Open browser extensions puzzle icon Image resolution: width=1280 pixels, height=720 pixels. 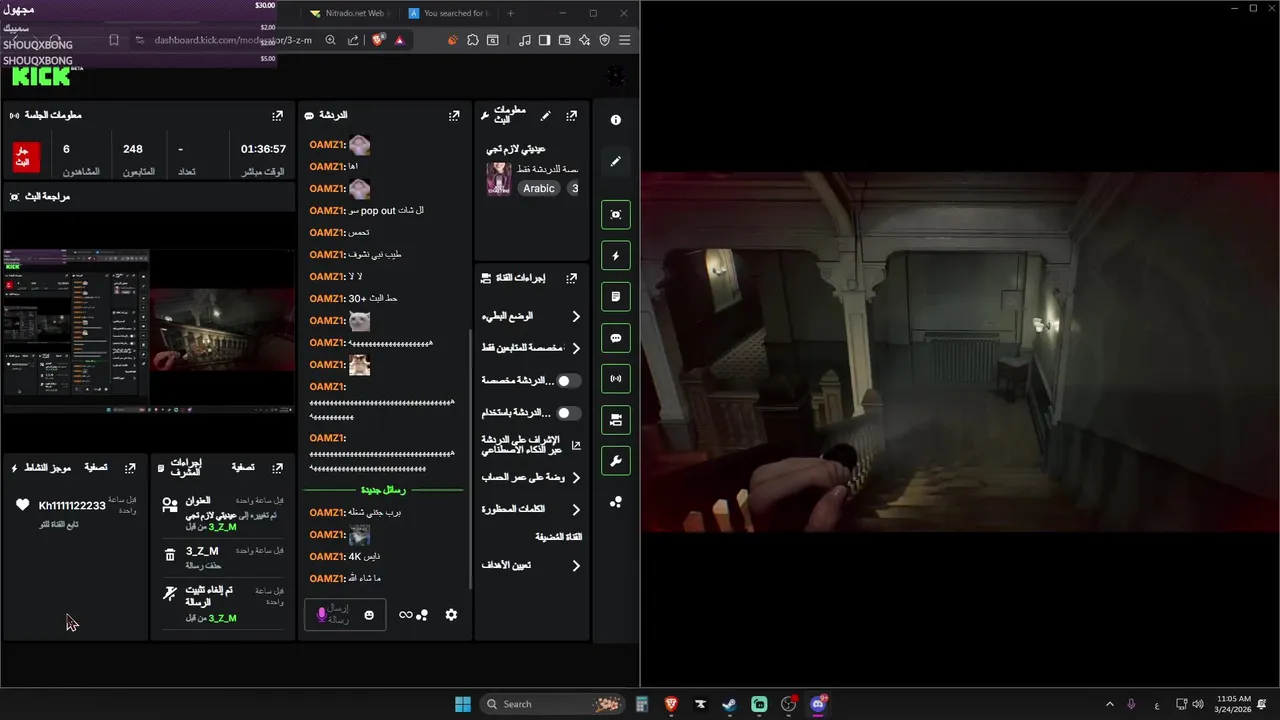point(473,40)
